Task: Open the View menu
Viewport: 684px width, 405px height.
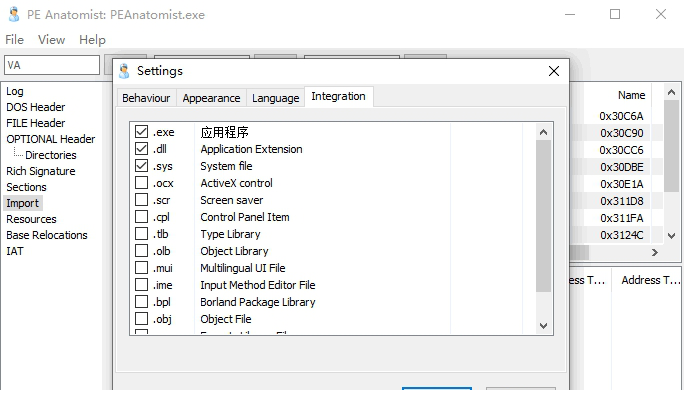Action: pyautogui.click(x=51, y=40)
